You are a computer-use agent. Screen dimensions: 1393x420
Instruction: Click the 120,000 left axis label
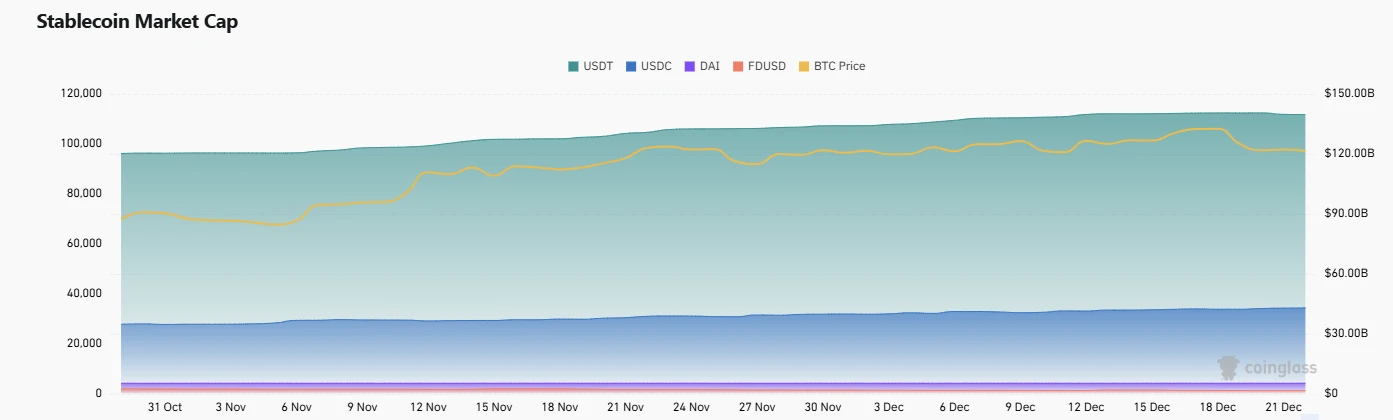tap(82, 93)
